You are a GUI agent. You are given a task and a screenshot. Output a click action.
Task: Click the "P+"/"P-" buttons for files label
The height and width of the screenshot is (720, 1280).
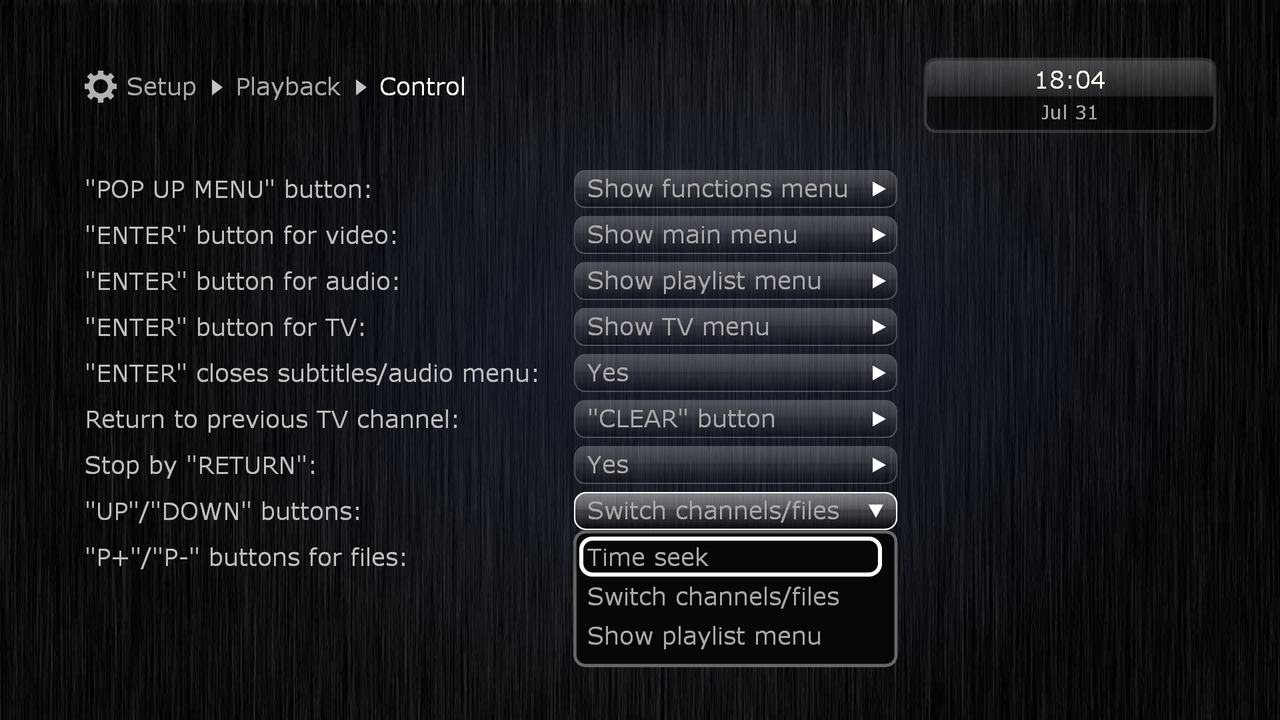point(246,557)
